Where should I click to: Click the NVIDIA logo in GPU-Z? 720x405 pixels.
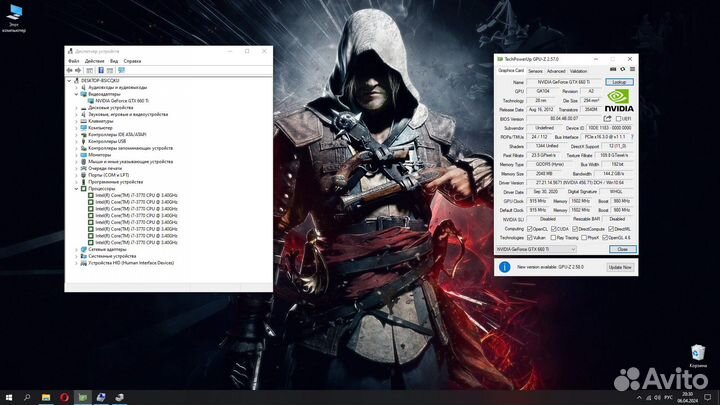coord(619,101)
